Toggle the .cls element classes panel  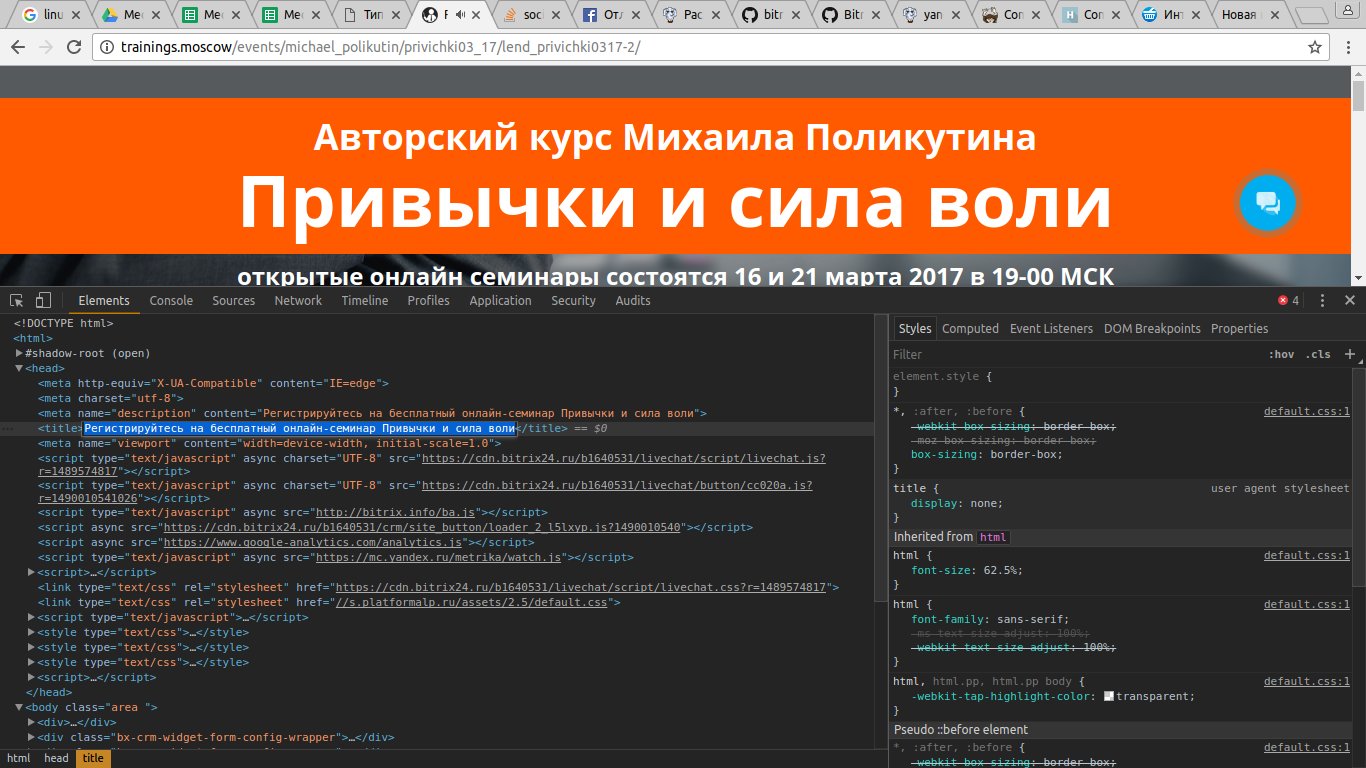[x=1318, y=354]
